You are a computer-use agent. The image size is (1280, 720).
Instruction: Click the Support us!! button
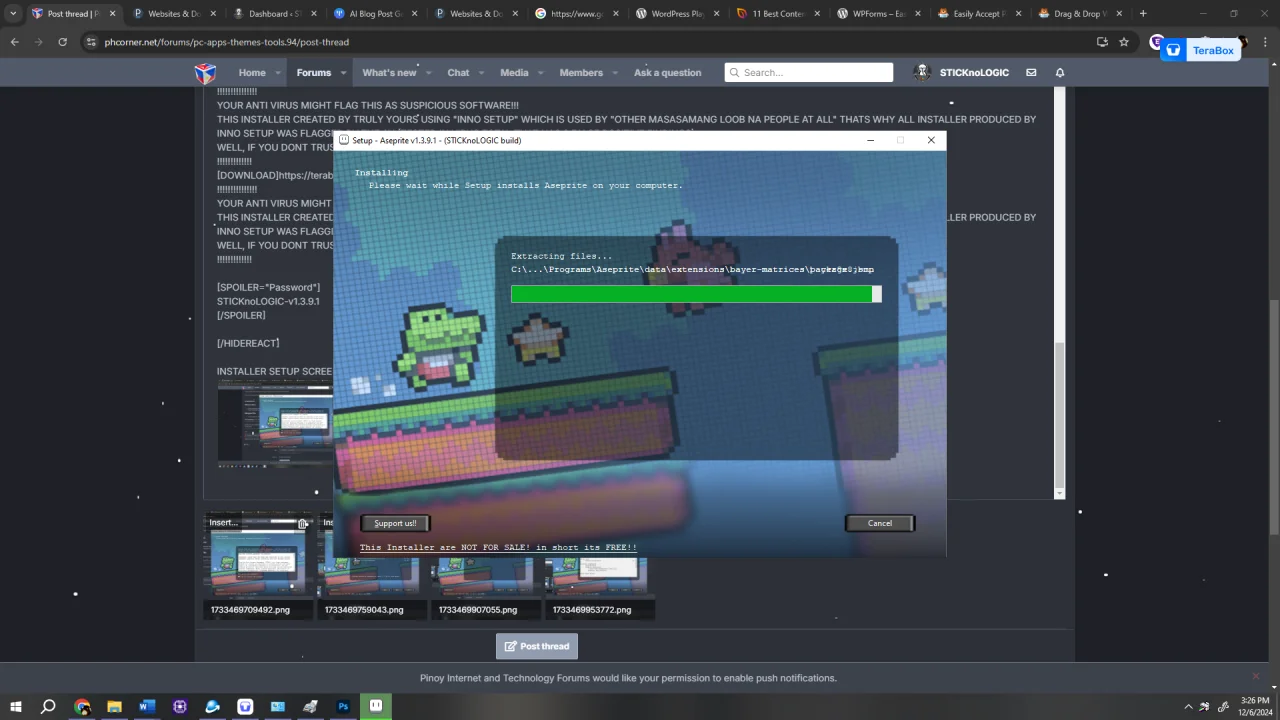(395, 523)
